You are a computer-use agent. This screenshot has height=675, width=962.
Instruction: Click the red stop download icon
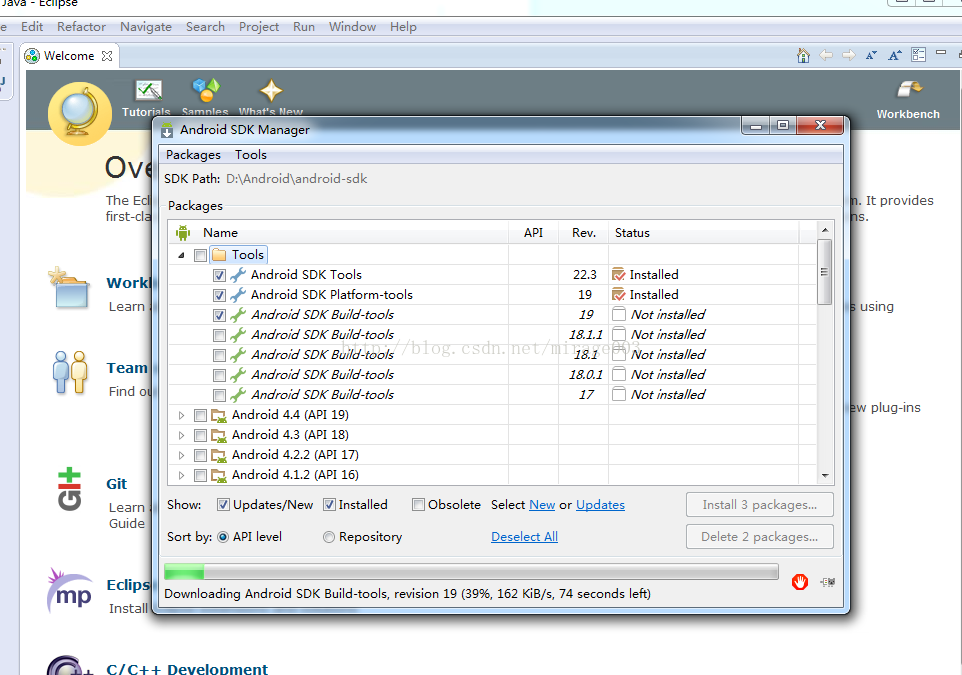point(799,582)
